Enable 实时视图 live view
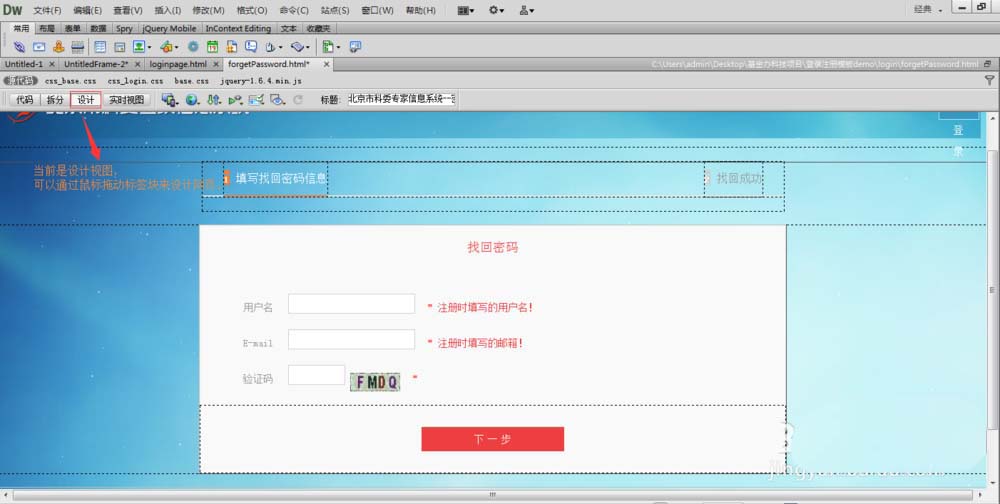This screenshot has width=1000, height=504. point(126,100)
